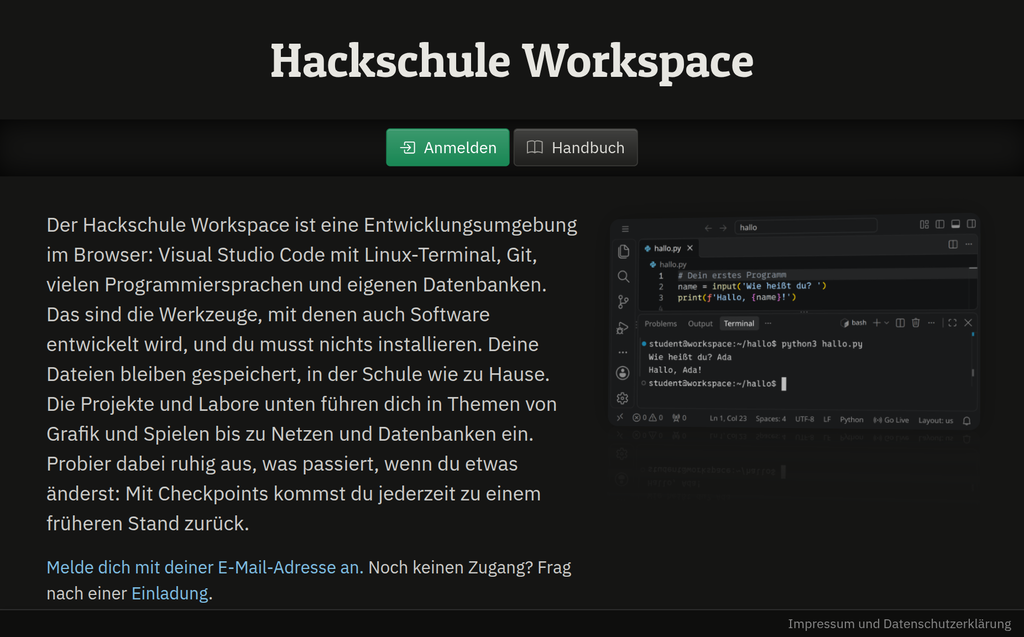This screenshot has width=1024, height=637.
Task: Click 'Layout: us' in the status bar
Action: click(x=935, y=420)
